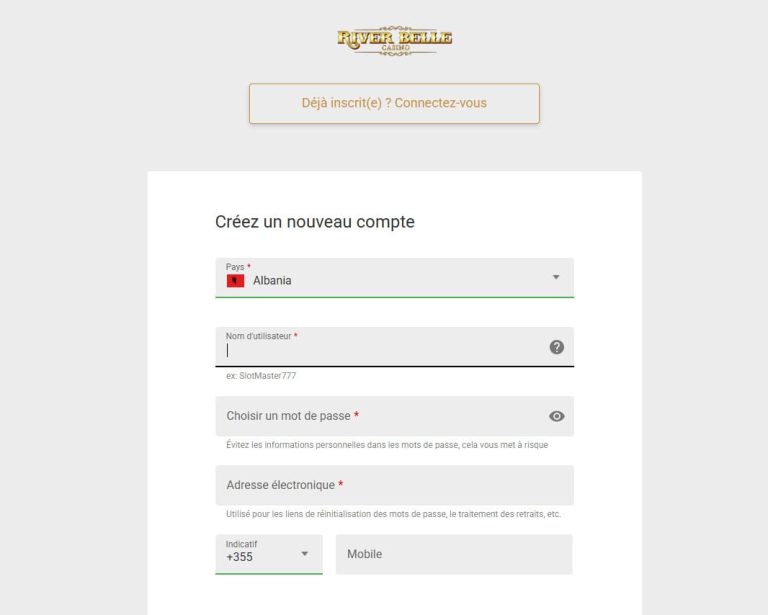Viewport: 768px width, 615px height.
Task: Select the Albania country name text
Action: pos(272,281)
